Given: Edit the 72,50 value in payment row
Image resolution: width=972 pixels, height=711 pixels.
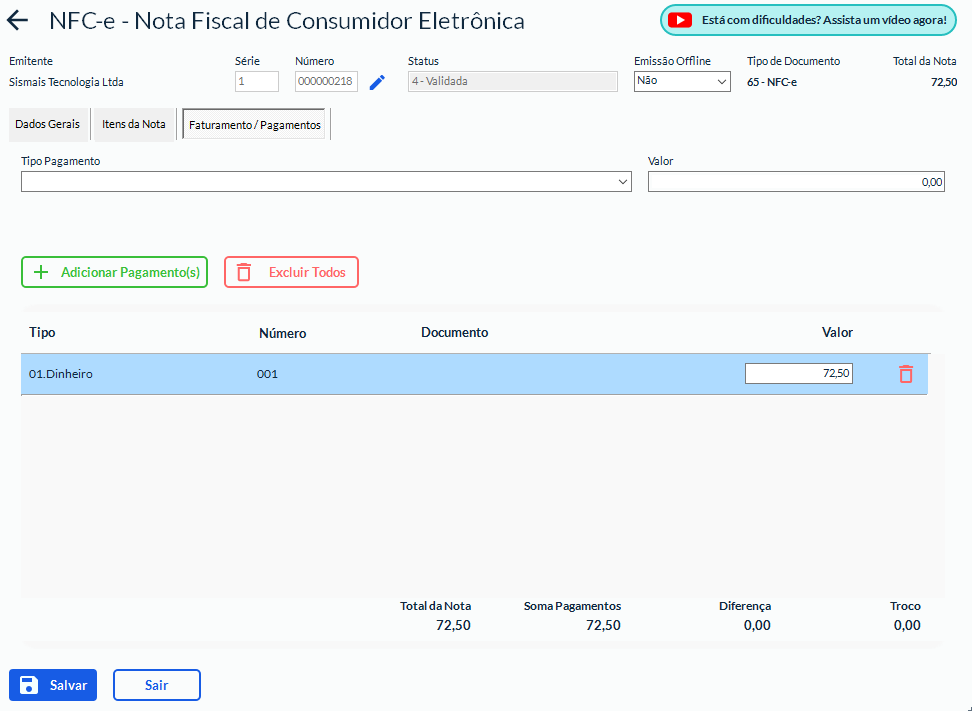Looking at the screenshot, I should click(x=798, y=373).
